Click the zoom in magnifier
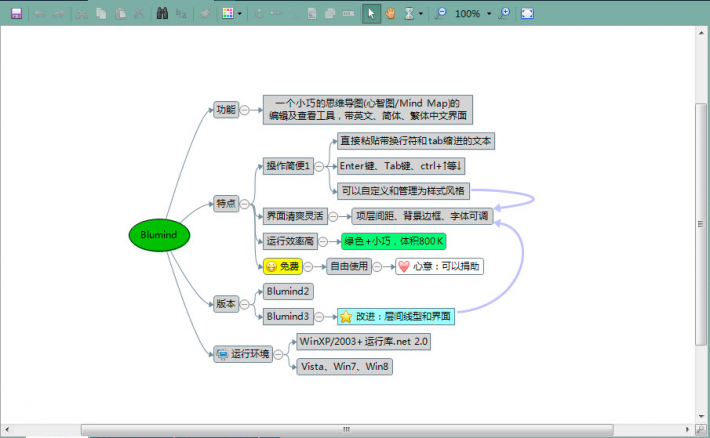The image size is (710, 438). pyautogui.click(x=504, y=14)
